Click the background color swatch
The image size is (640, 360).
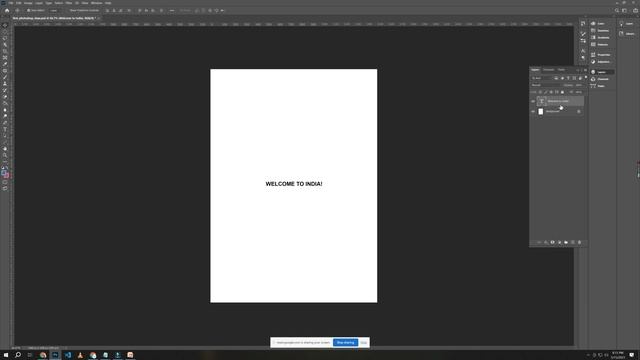click(7, 176)
